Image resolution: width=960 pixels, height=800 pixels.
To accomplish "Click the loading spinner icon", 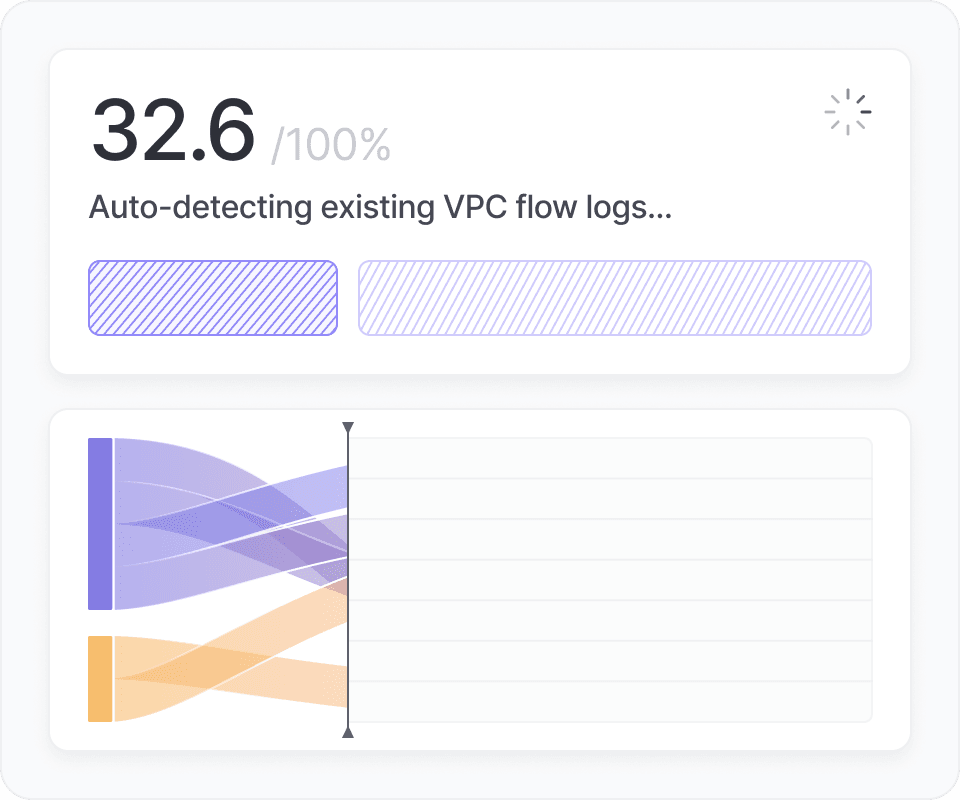I will [x=847, y=112].
